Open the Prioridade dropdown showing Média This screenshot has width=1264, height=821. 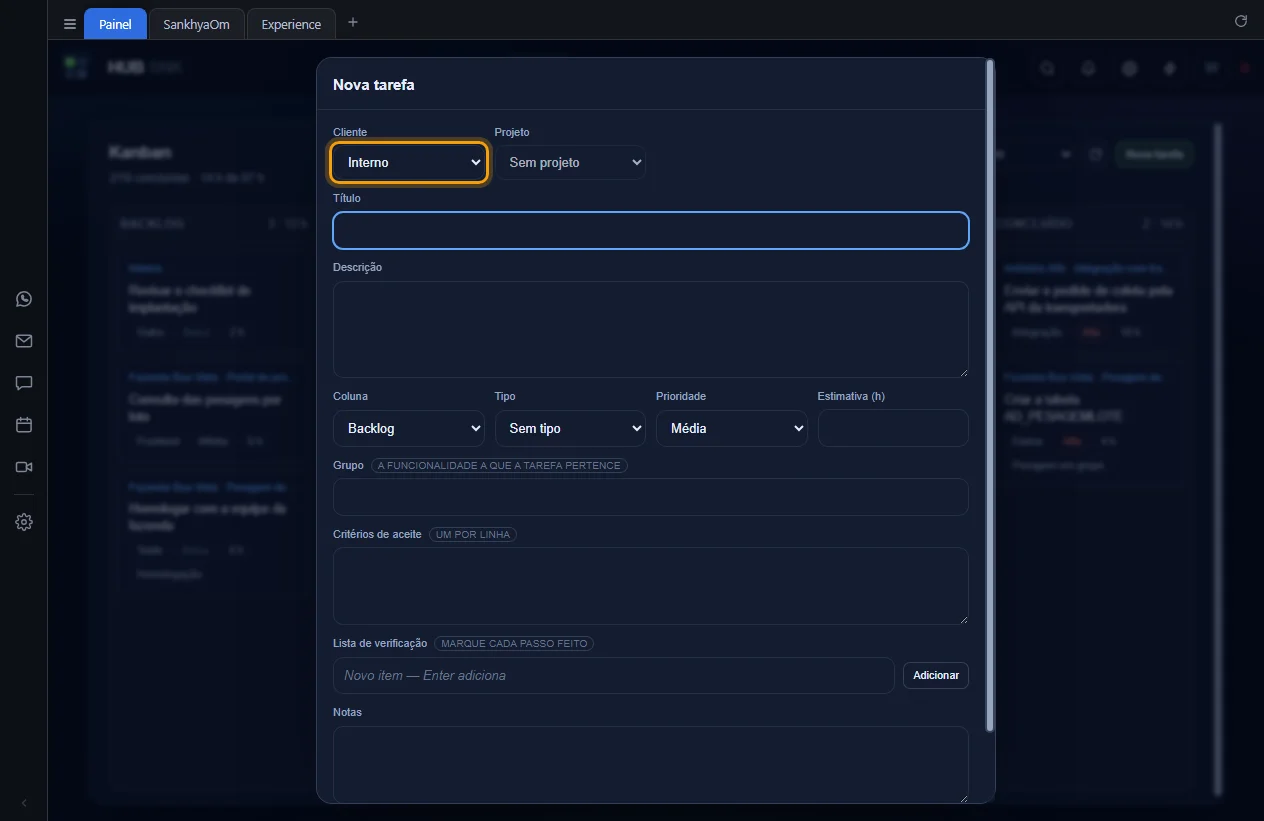pyautogui.click(x=732, y=428)
